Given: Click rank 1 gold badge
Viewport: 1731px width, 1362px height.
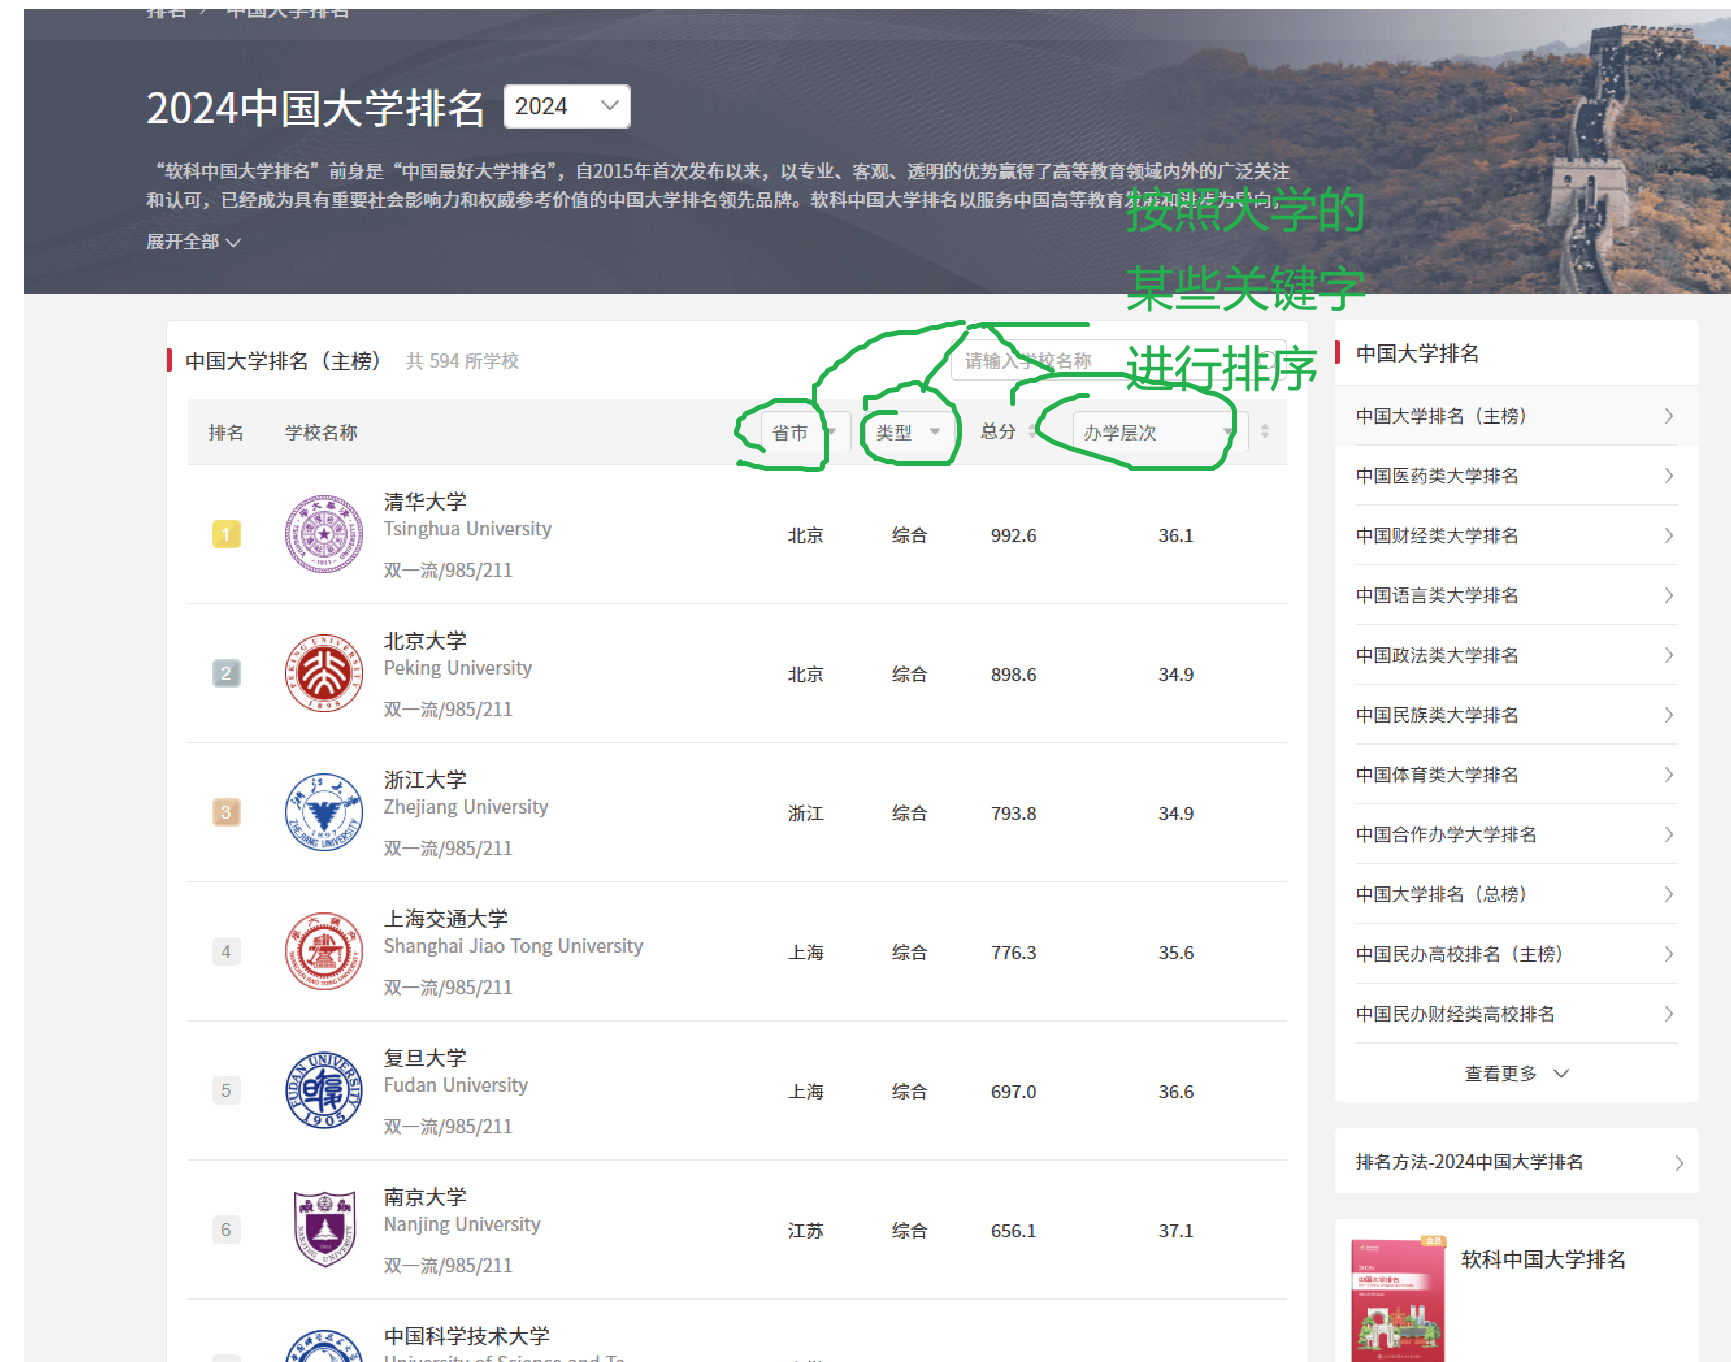Looking at the screenshot, I should 226,534.
